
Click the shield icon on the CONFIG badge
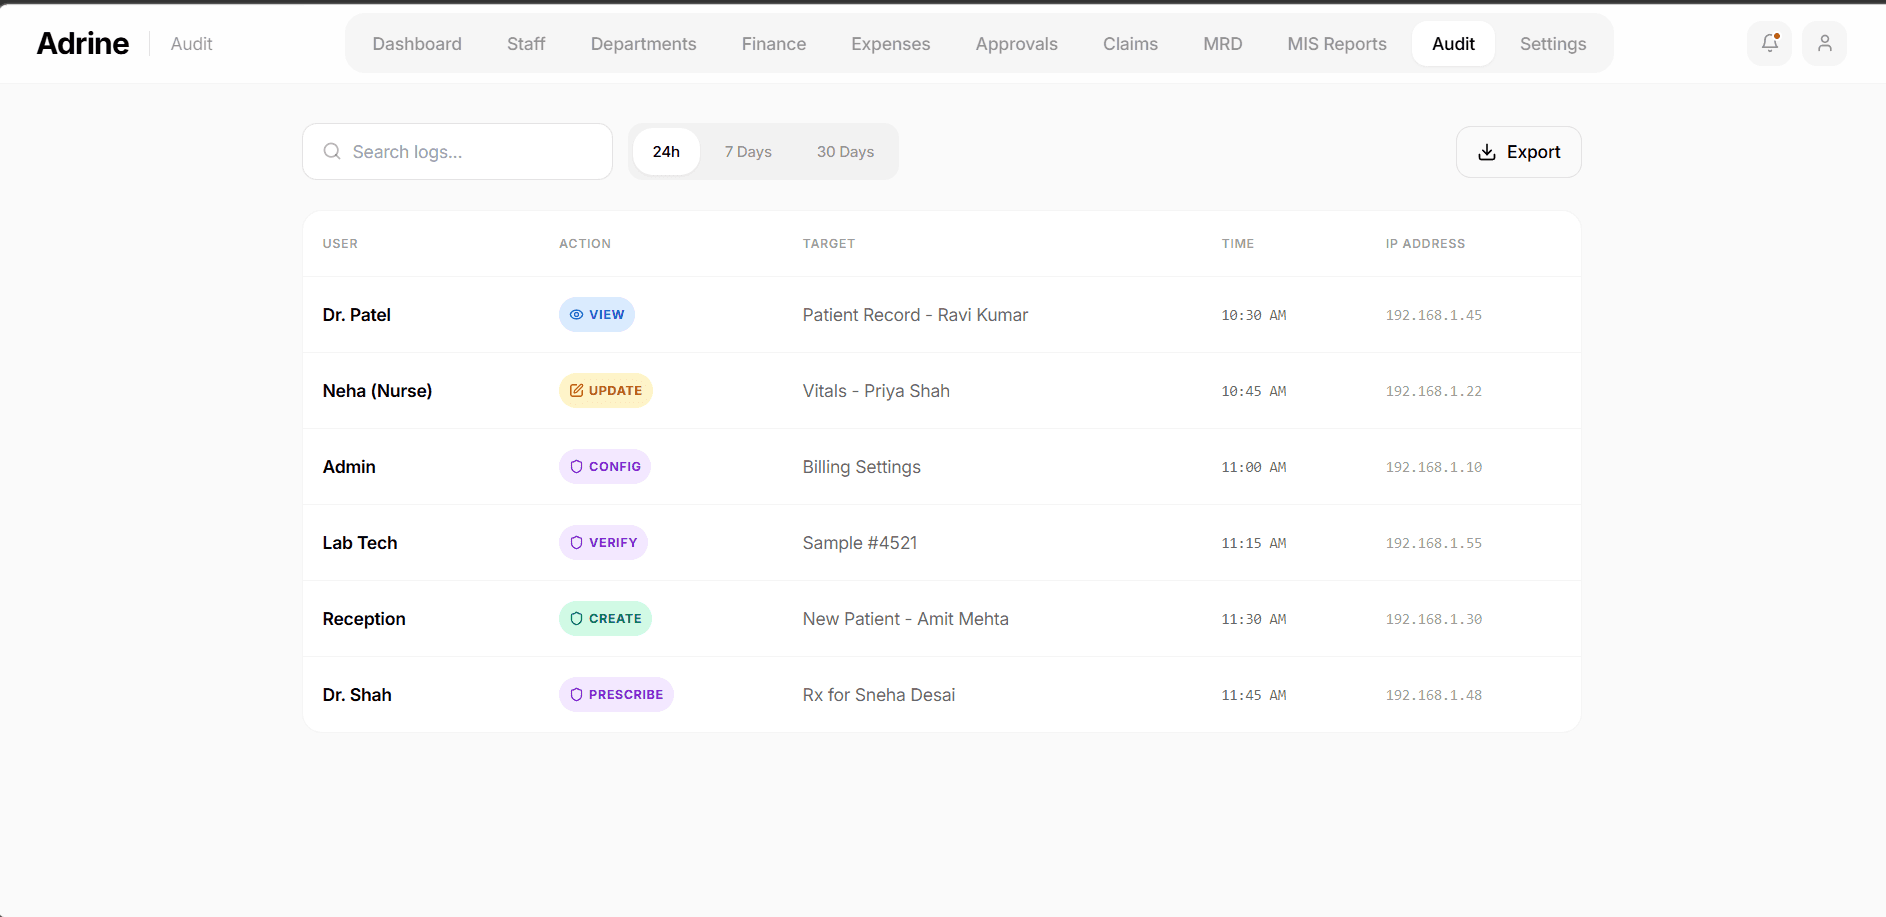tap(577, 466)
